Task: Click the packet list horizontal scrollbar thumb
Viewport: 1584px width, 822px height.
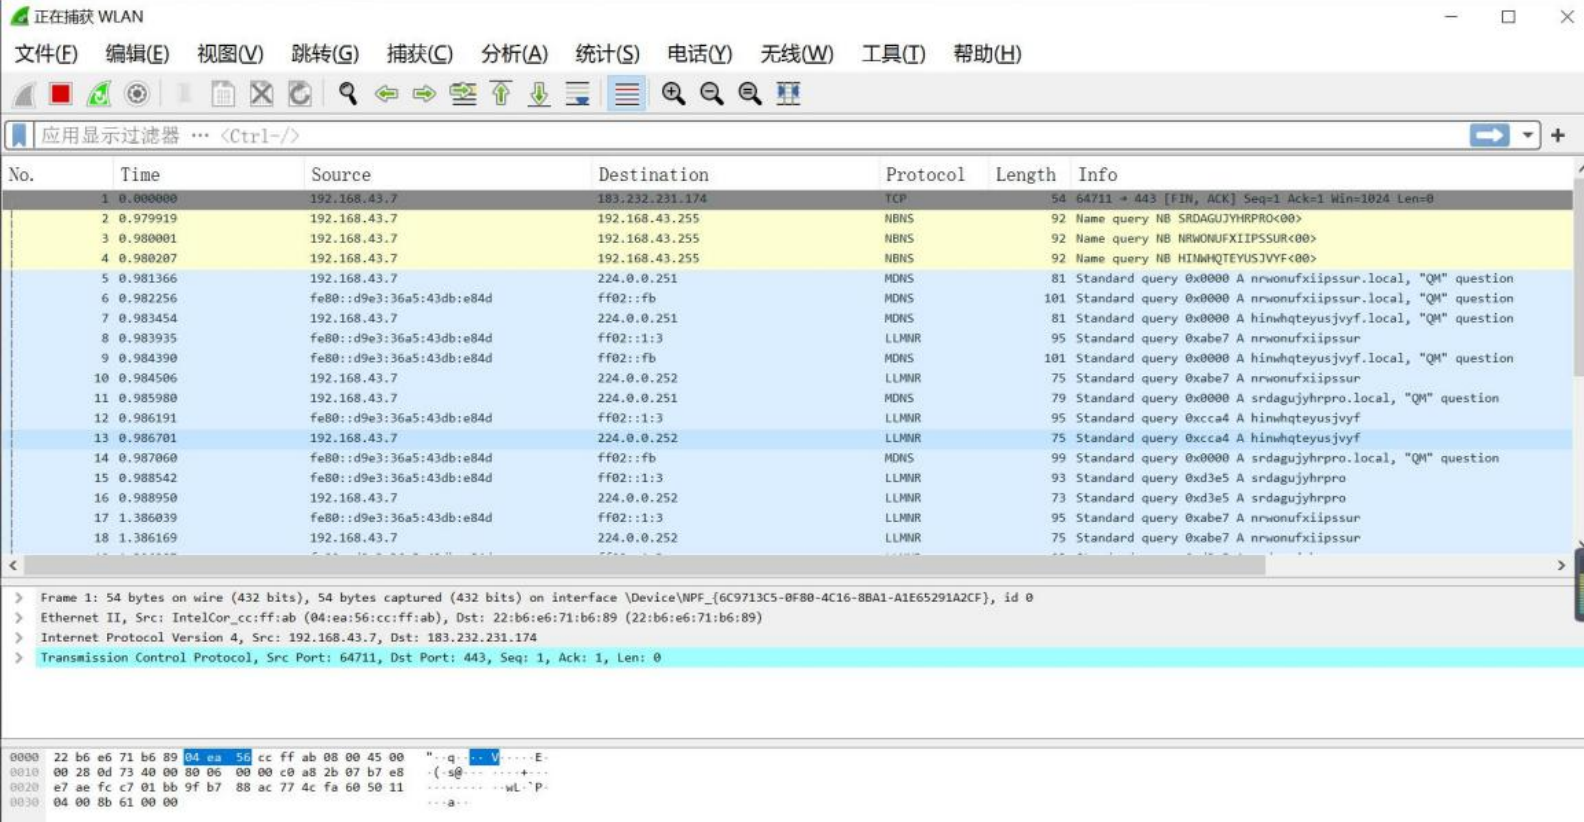Action: click(645, 565)
